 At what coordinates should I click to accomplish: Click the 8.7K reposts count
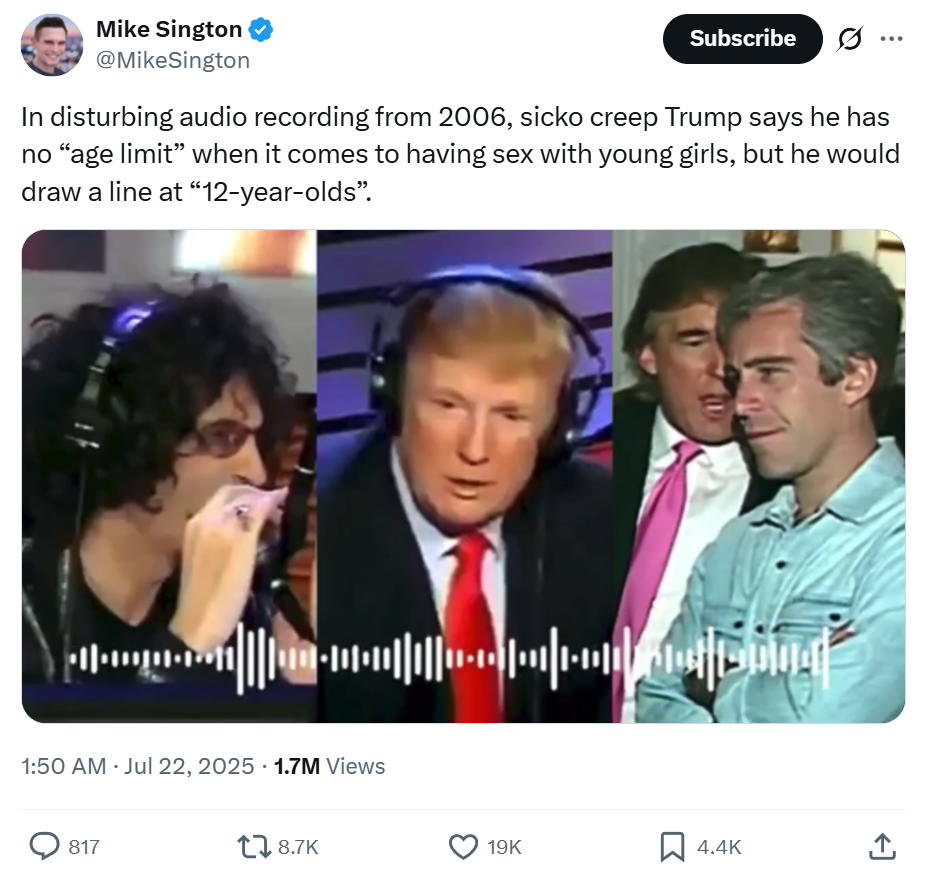(x=298, y=847)
